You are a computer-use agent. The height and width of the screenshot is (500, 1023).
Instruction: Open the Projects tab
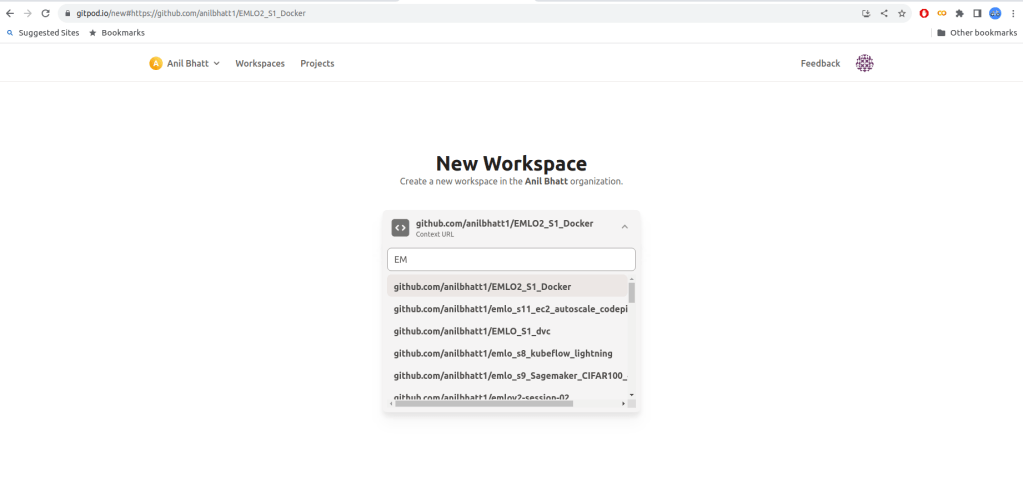[x=317, y=63]
